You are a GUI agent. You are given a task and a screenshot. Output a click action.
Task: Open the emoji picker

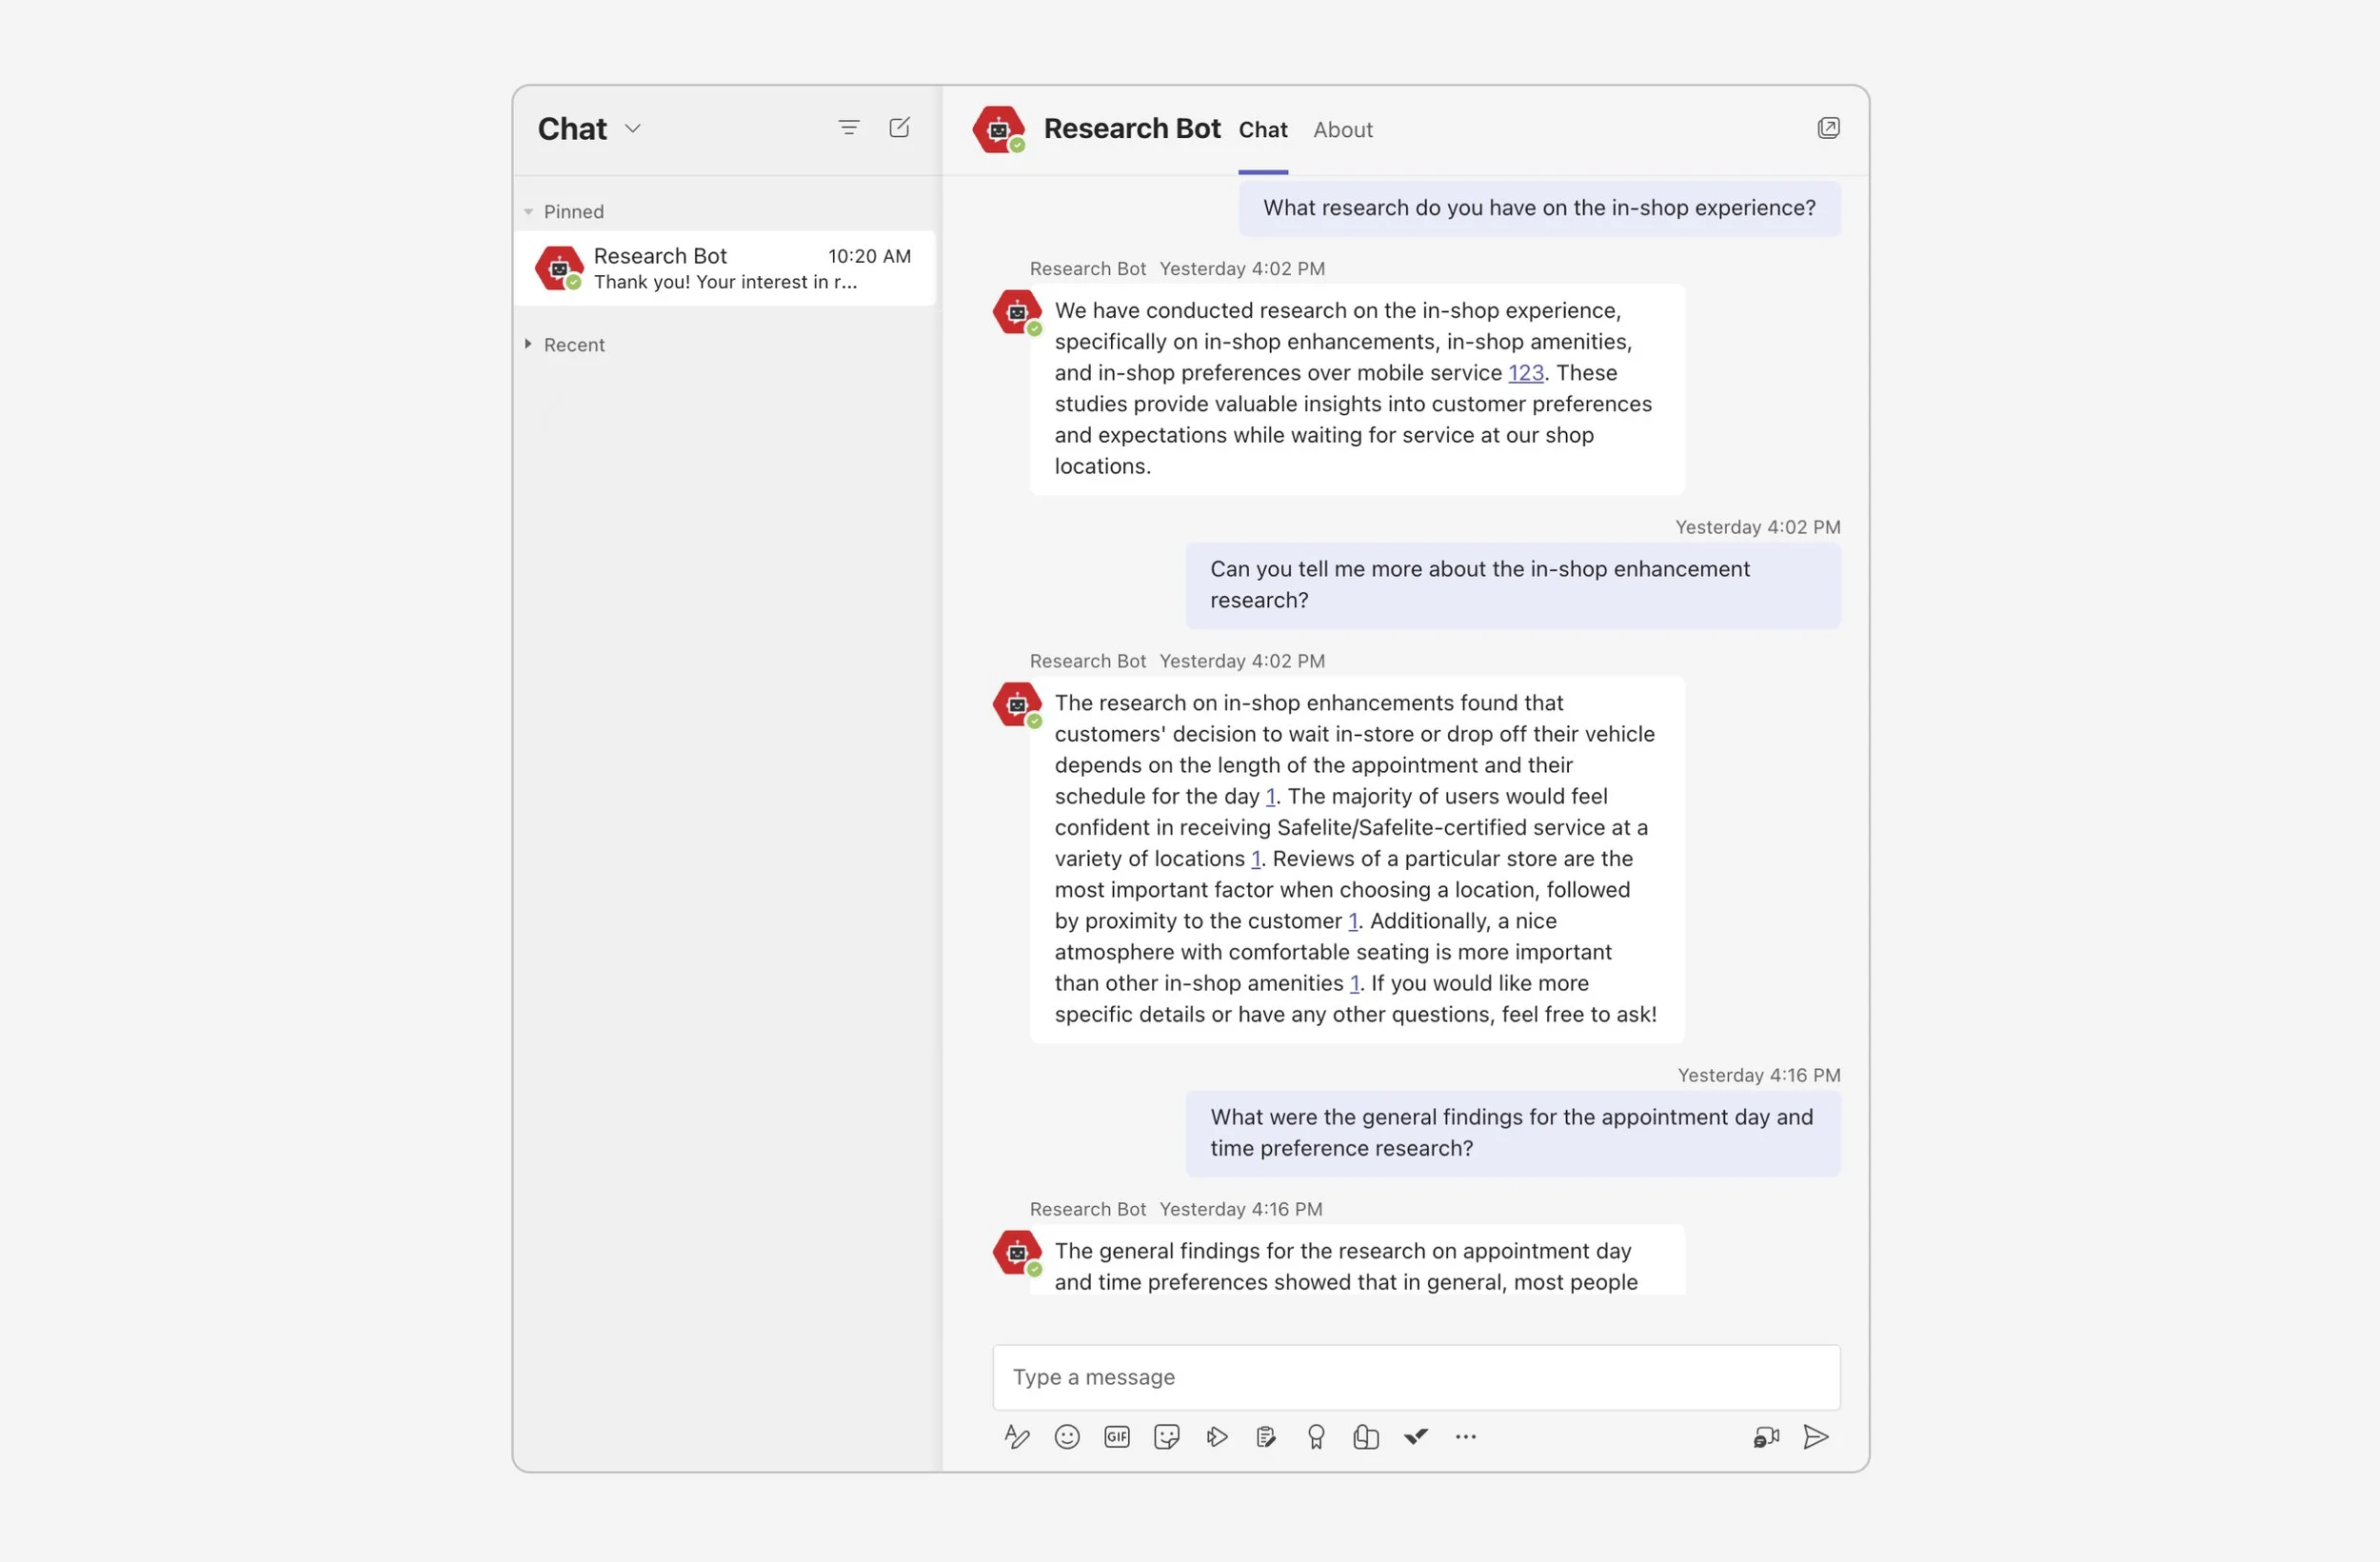pos(1067,1437)
